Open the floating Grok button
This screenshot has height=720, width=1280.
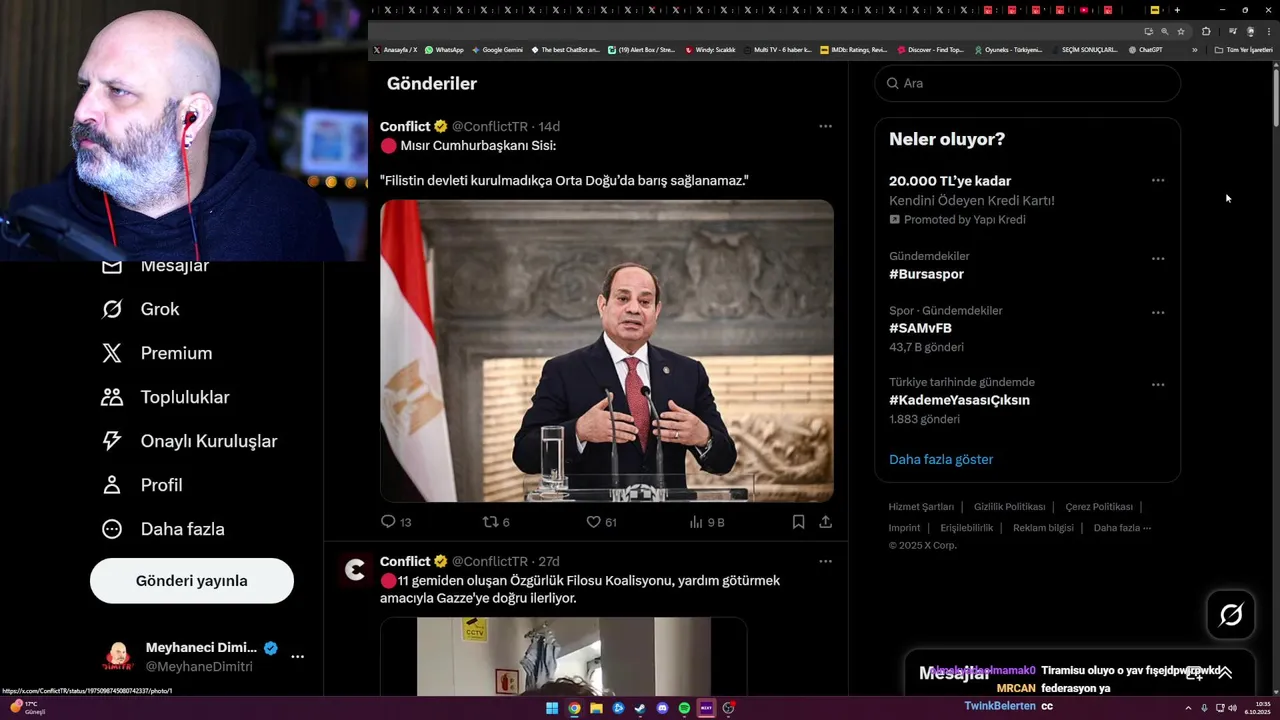click(1231, 615)
